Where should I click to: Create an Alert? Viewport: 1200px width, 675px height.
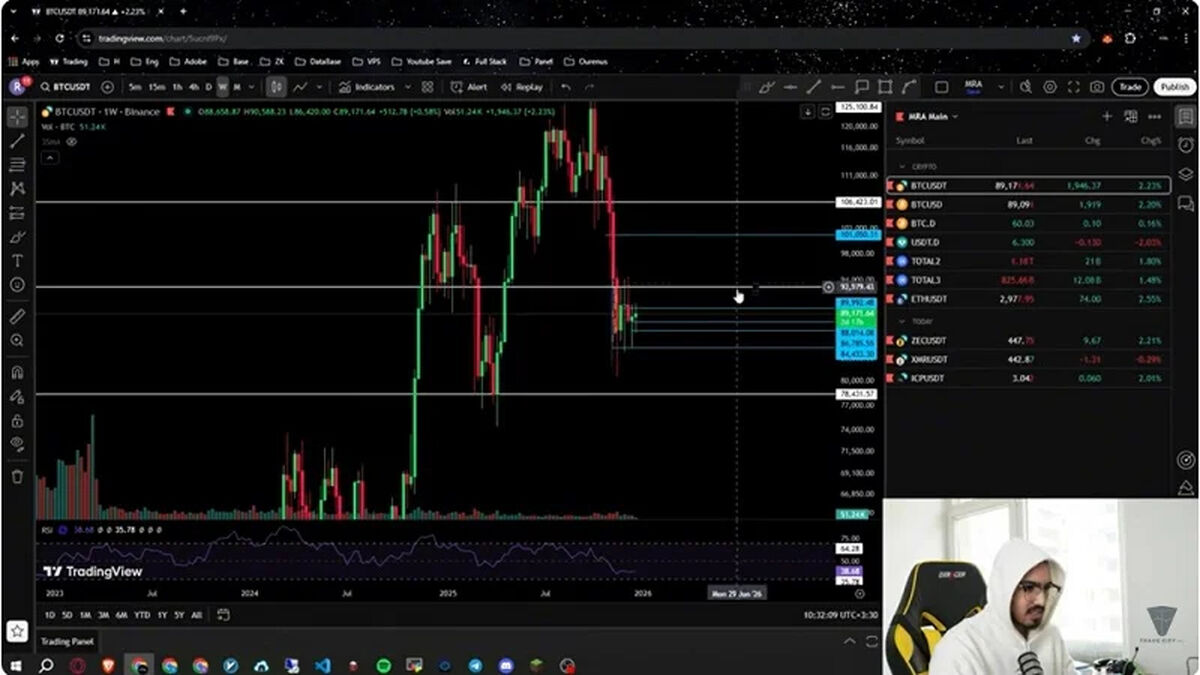(x=469, y=87)
